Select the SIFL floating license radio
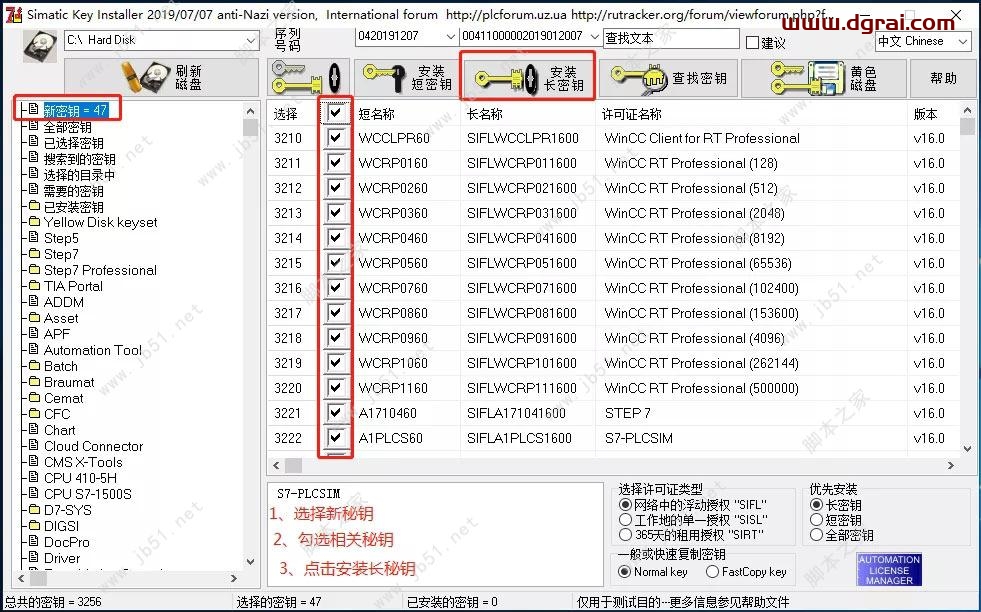Screen dimensions: 981x612 pos(625,504)
